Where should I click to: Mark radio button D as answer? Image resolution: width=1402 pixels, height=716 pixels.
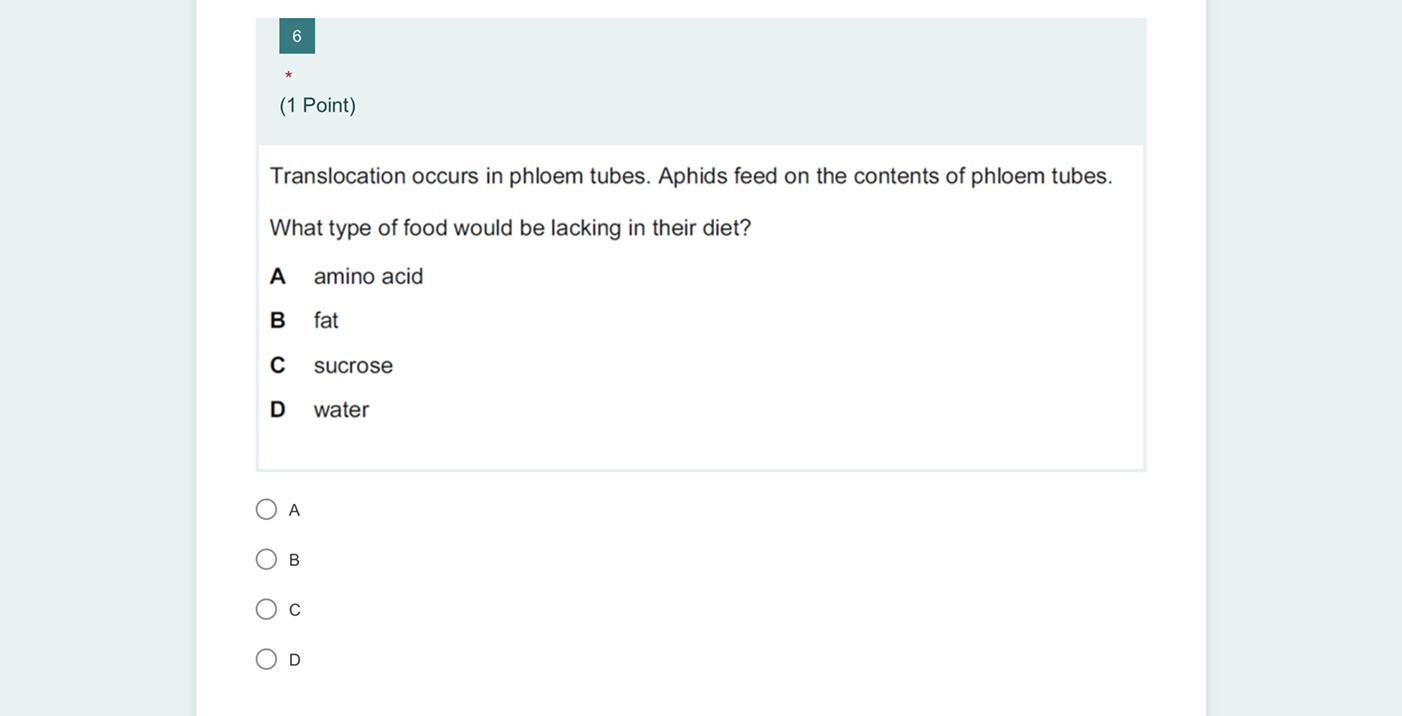266,660
